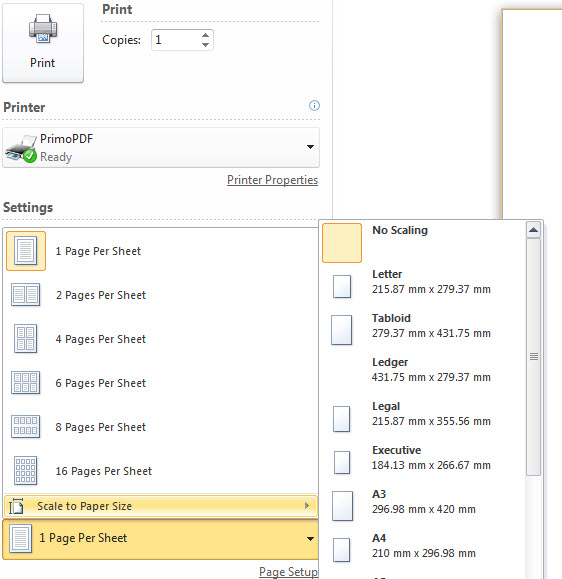Image resolution: width=562 pixels, height=579 pixels.
Task: Open printer information icon next to Printer heading
Action: [x=314, y=106]
